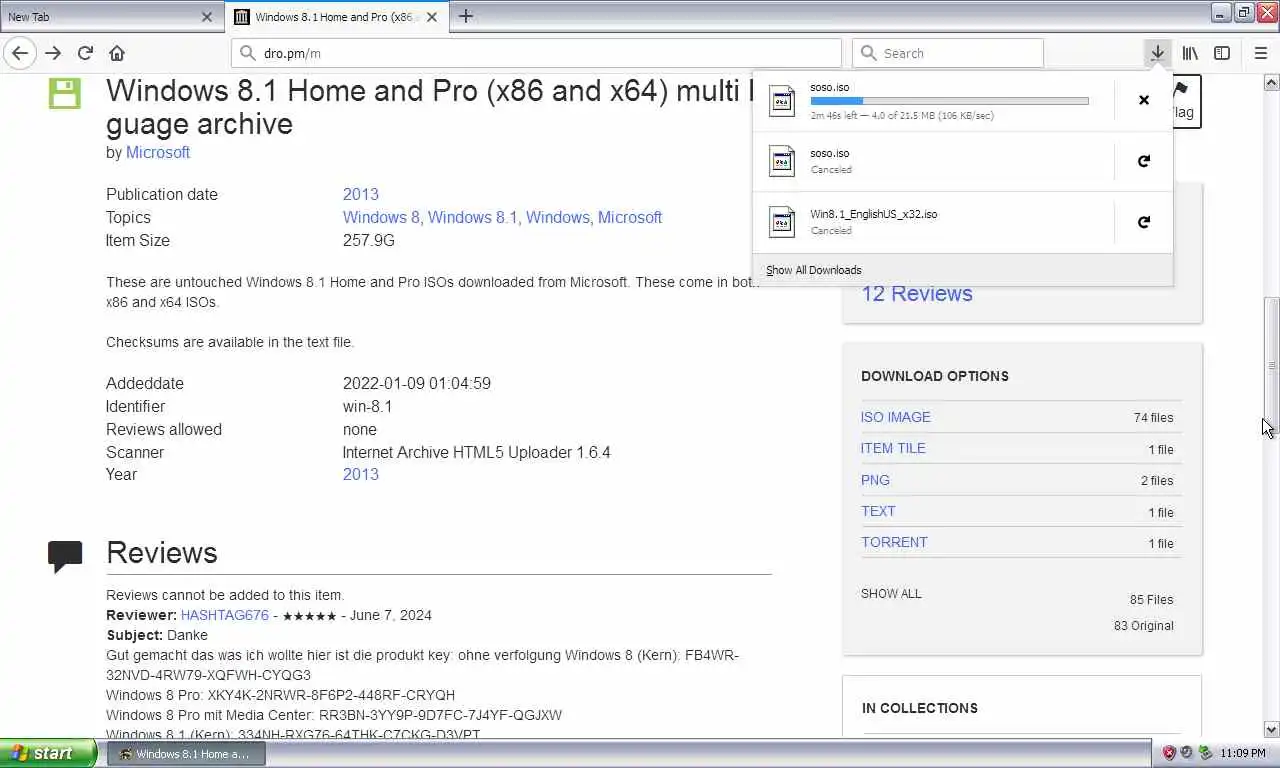This screenshot has width=1280, height=768.
Task: Open the TEXT download option
Action: (x=878, y=511)
